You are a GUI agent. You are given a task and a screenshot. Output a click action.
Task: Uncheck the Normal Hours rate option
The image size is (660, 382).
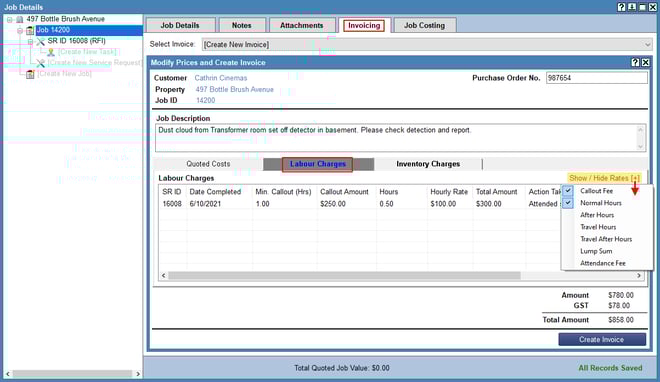[568, 203]
